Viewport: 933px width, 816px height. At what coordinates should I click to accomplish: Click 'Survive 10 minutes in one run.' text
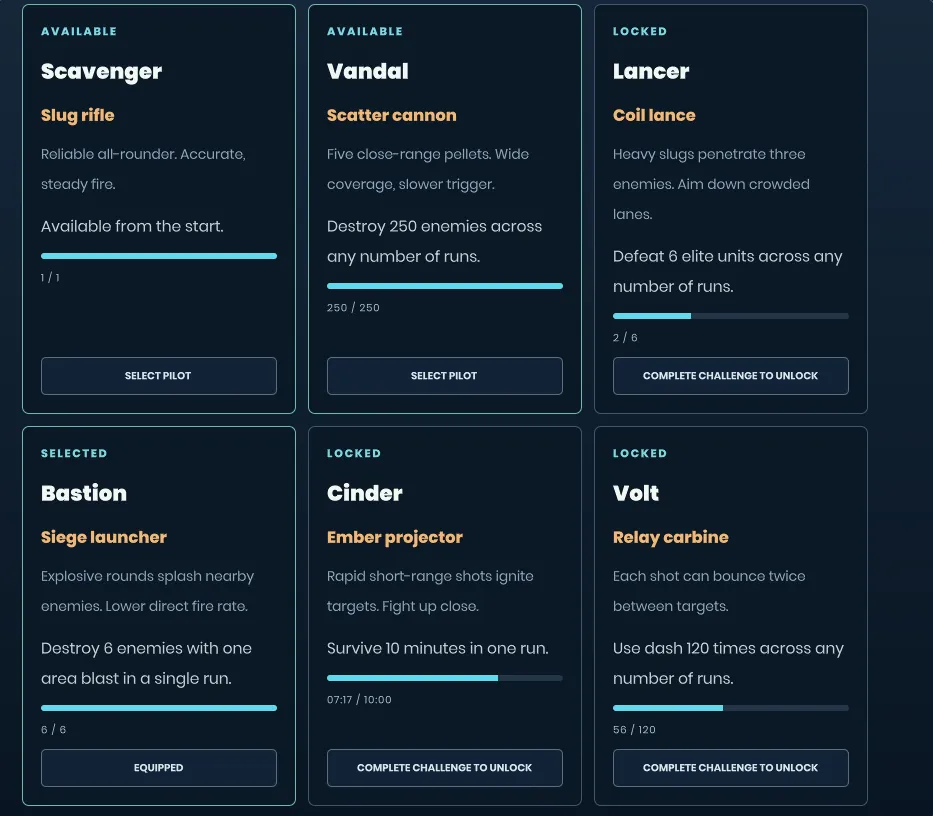click(437, 648)
